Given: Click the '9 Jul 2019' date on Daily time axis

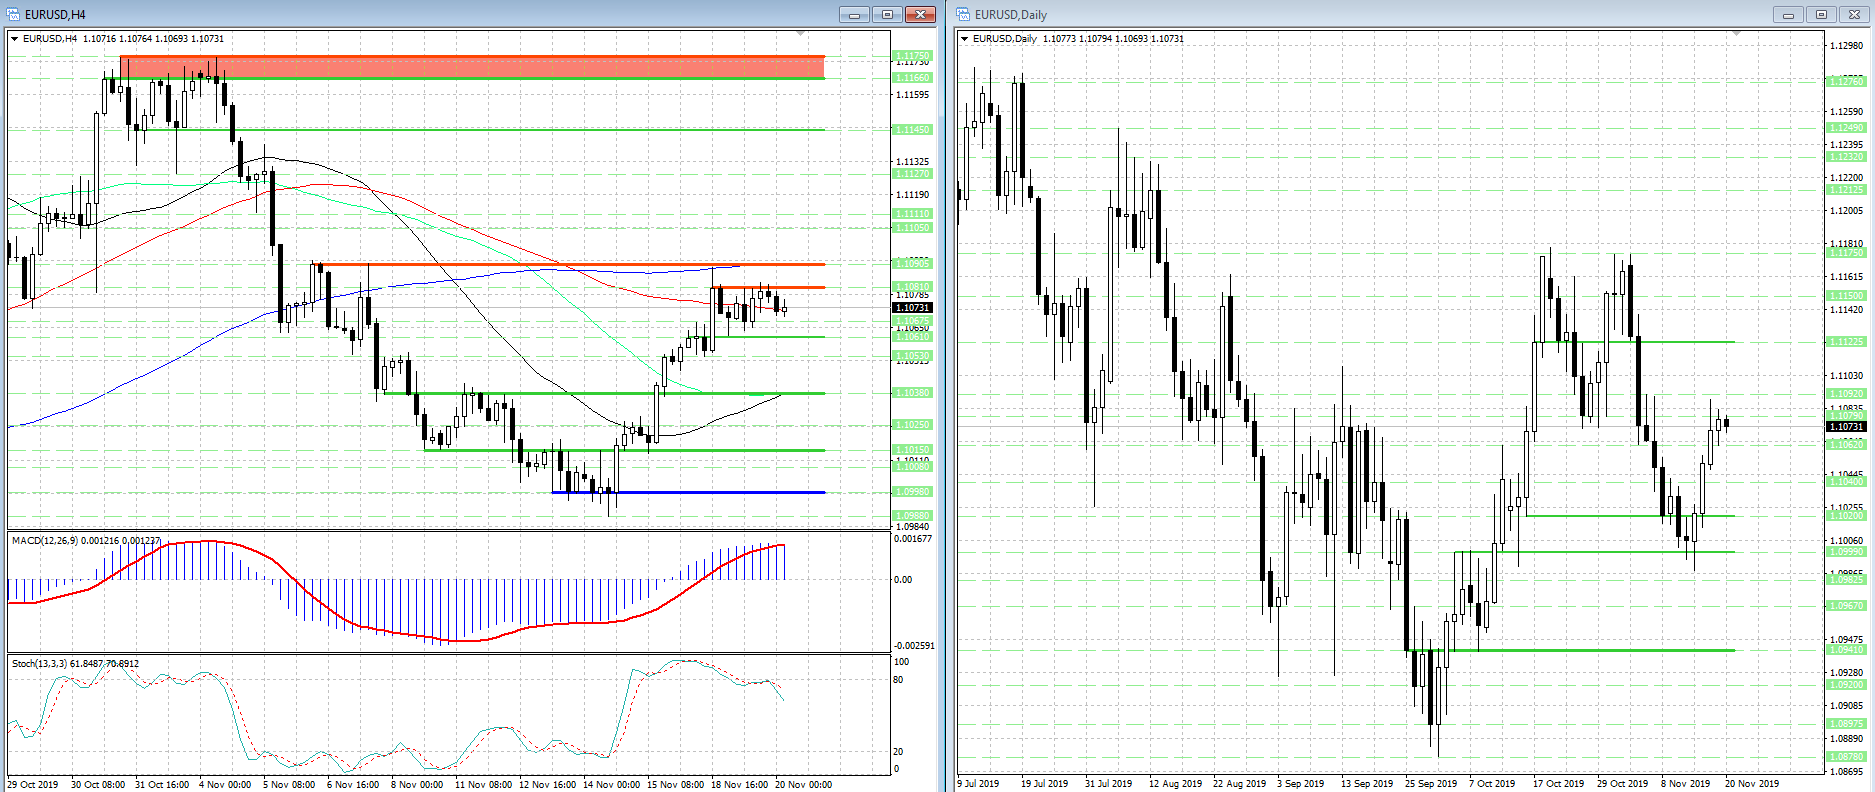Looking at the screenshot, I should (x=978, y=783).
